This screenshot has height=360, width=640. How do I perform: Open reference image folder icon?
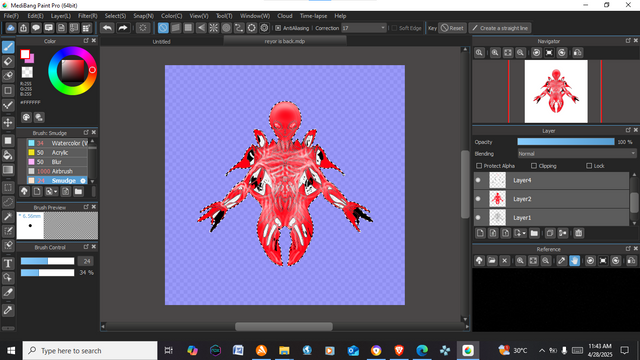tap(492, 261)
